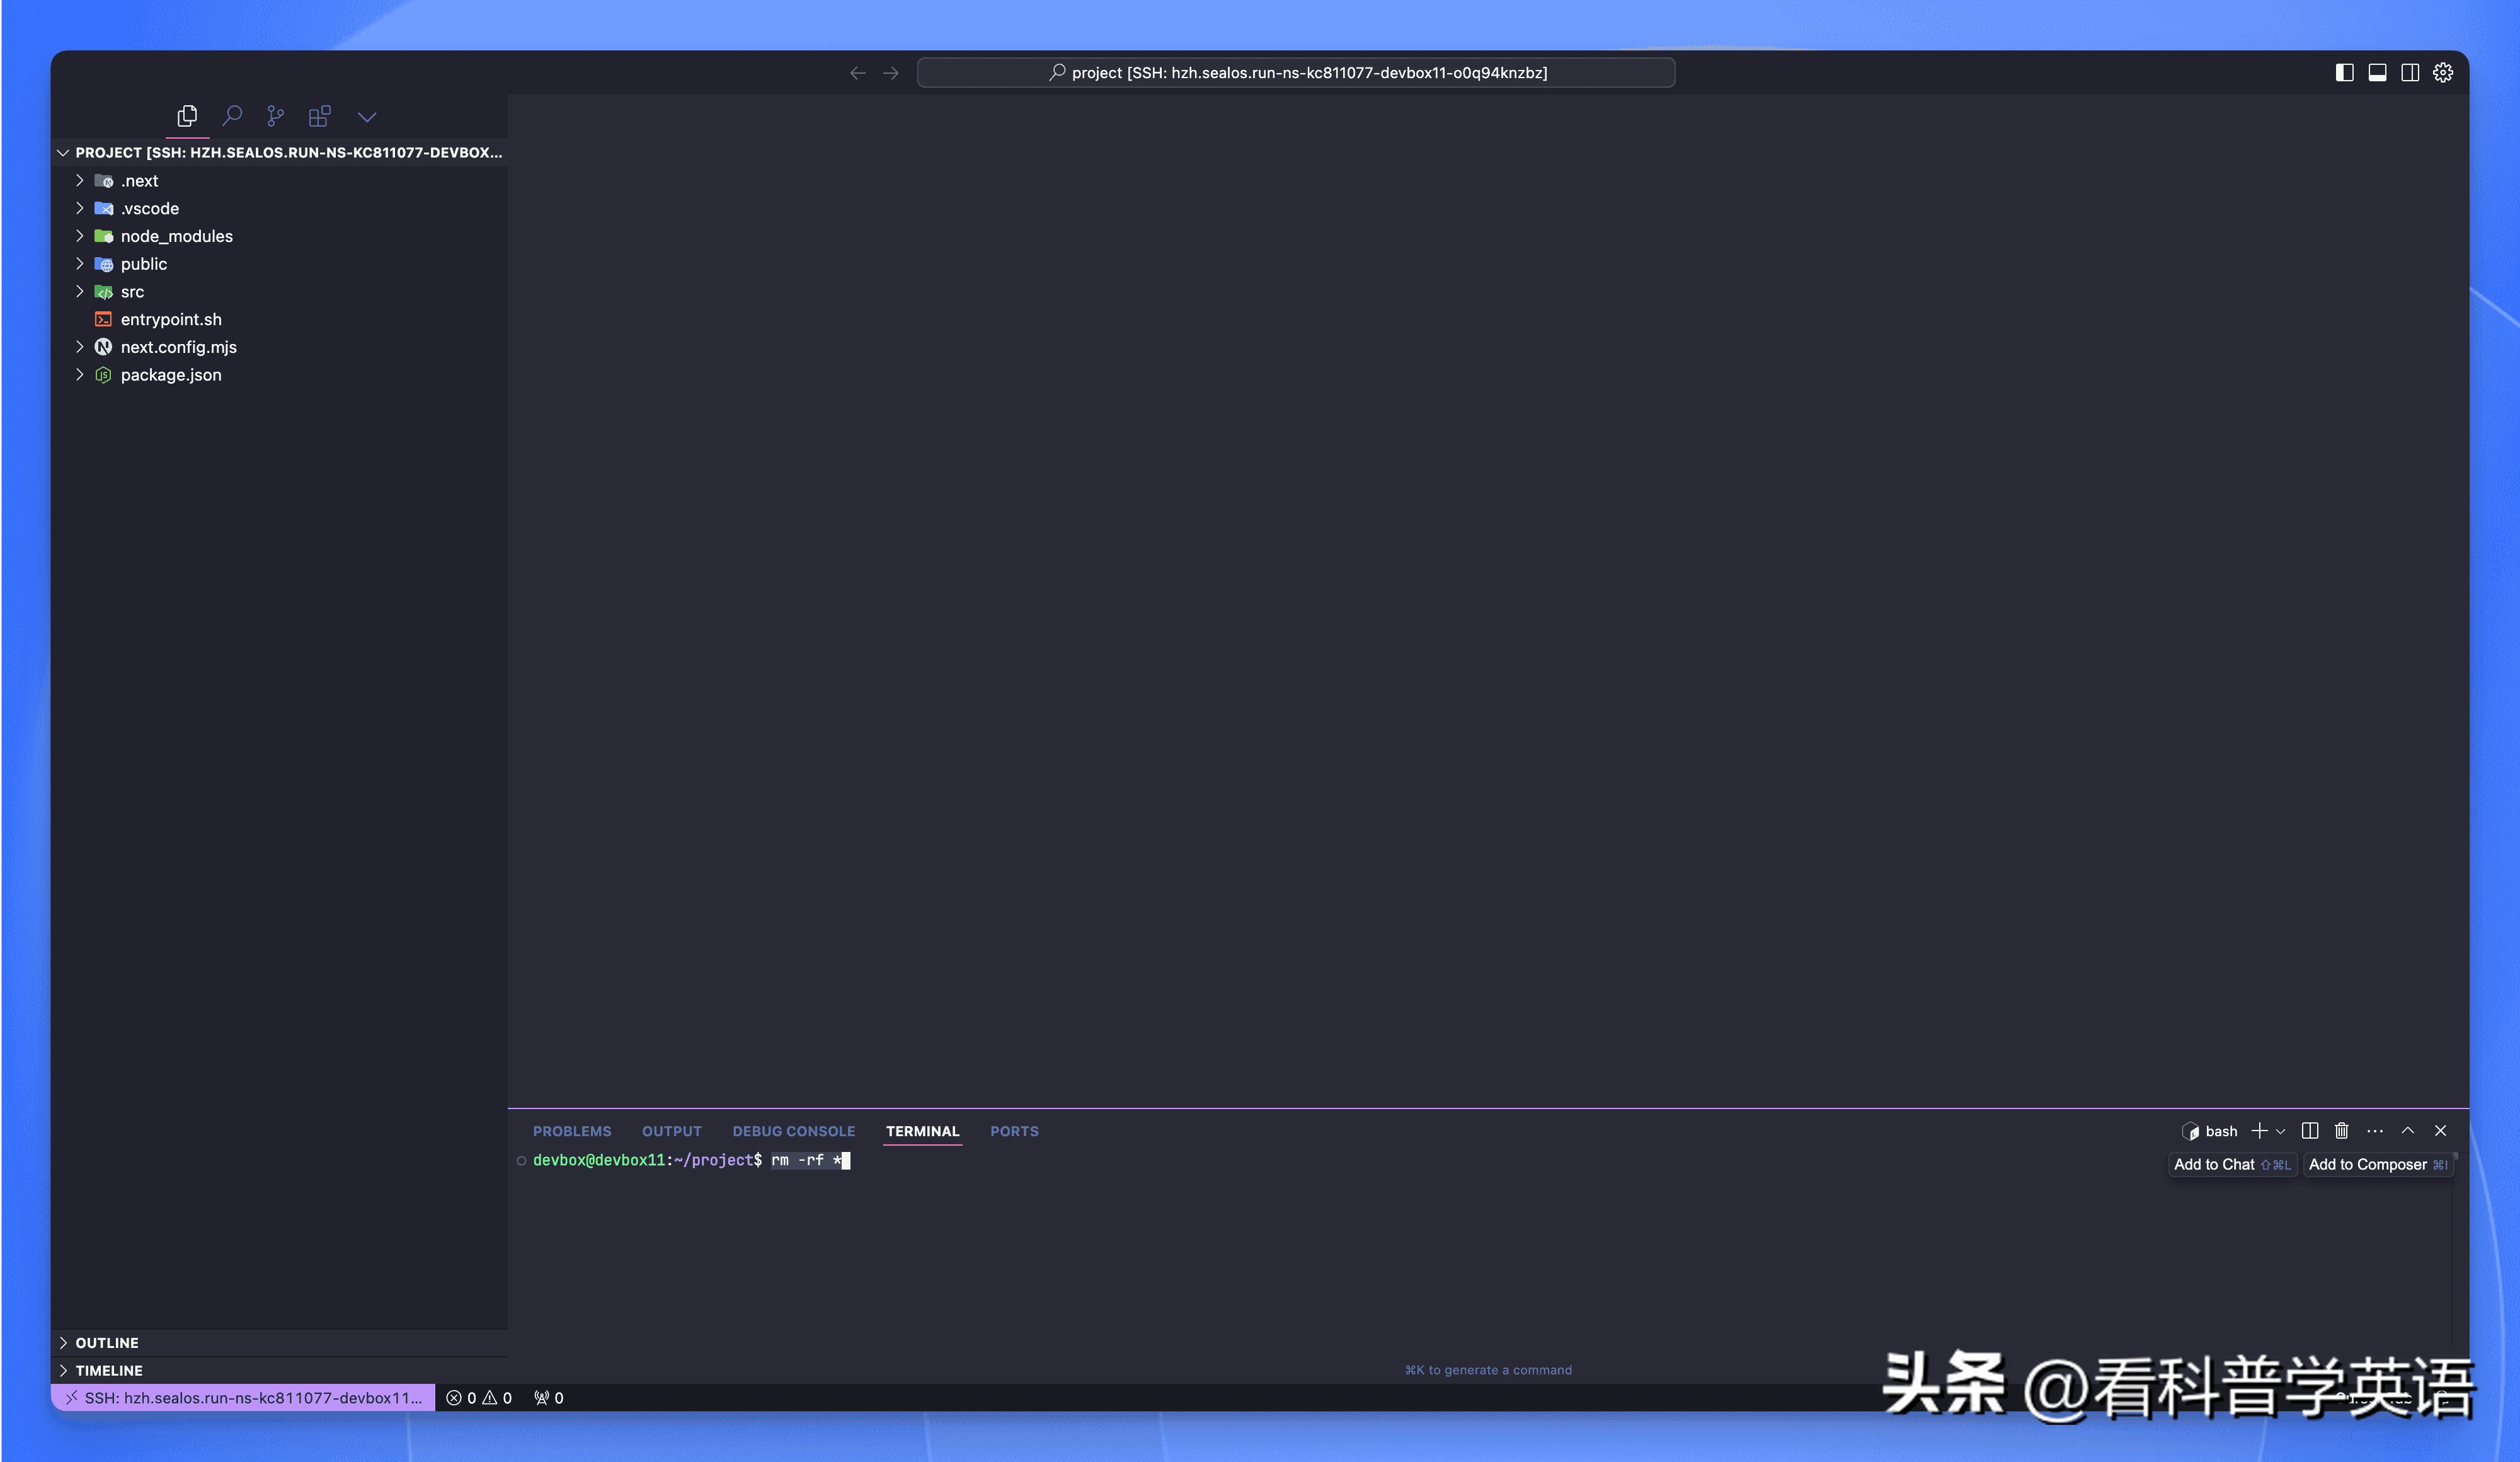Click the .vscode folder icon
Screen dimensions: 2520x1462
(x=104, y=208)
